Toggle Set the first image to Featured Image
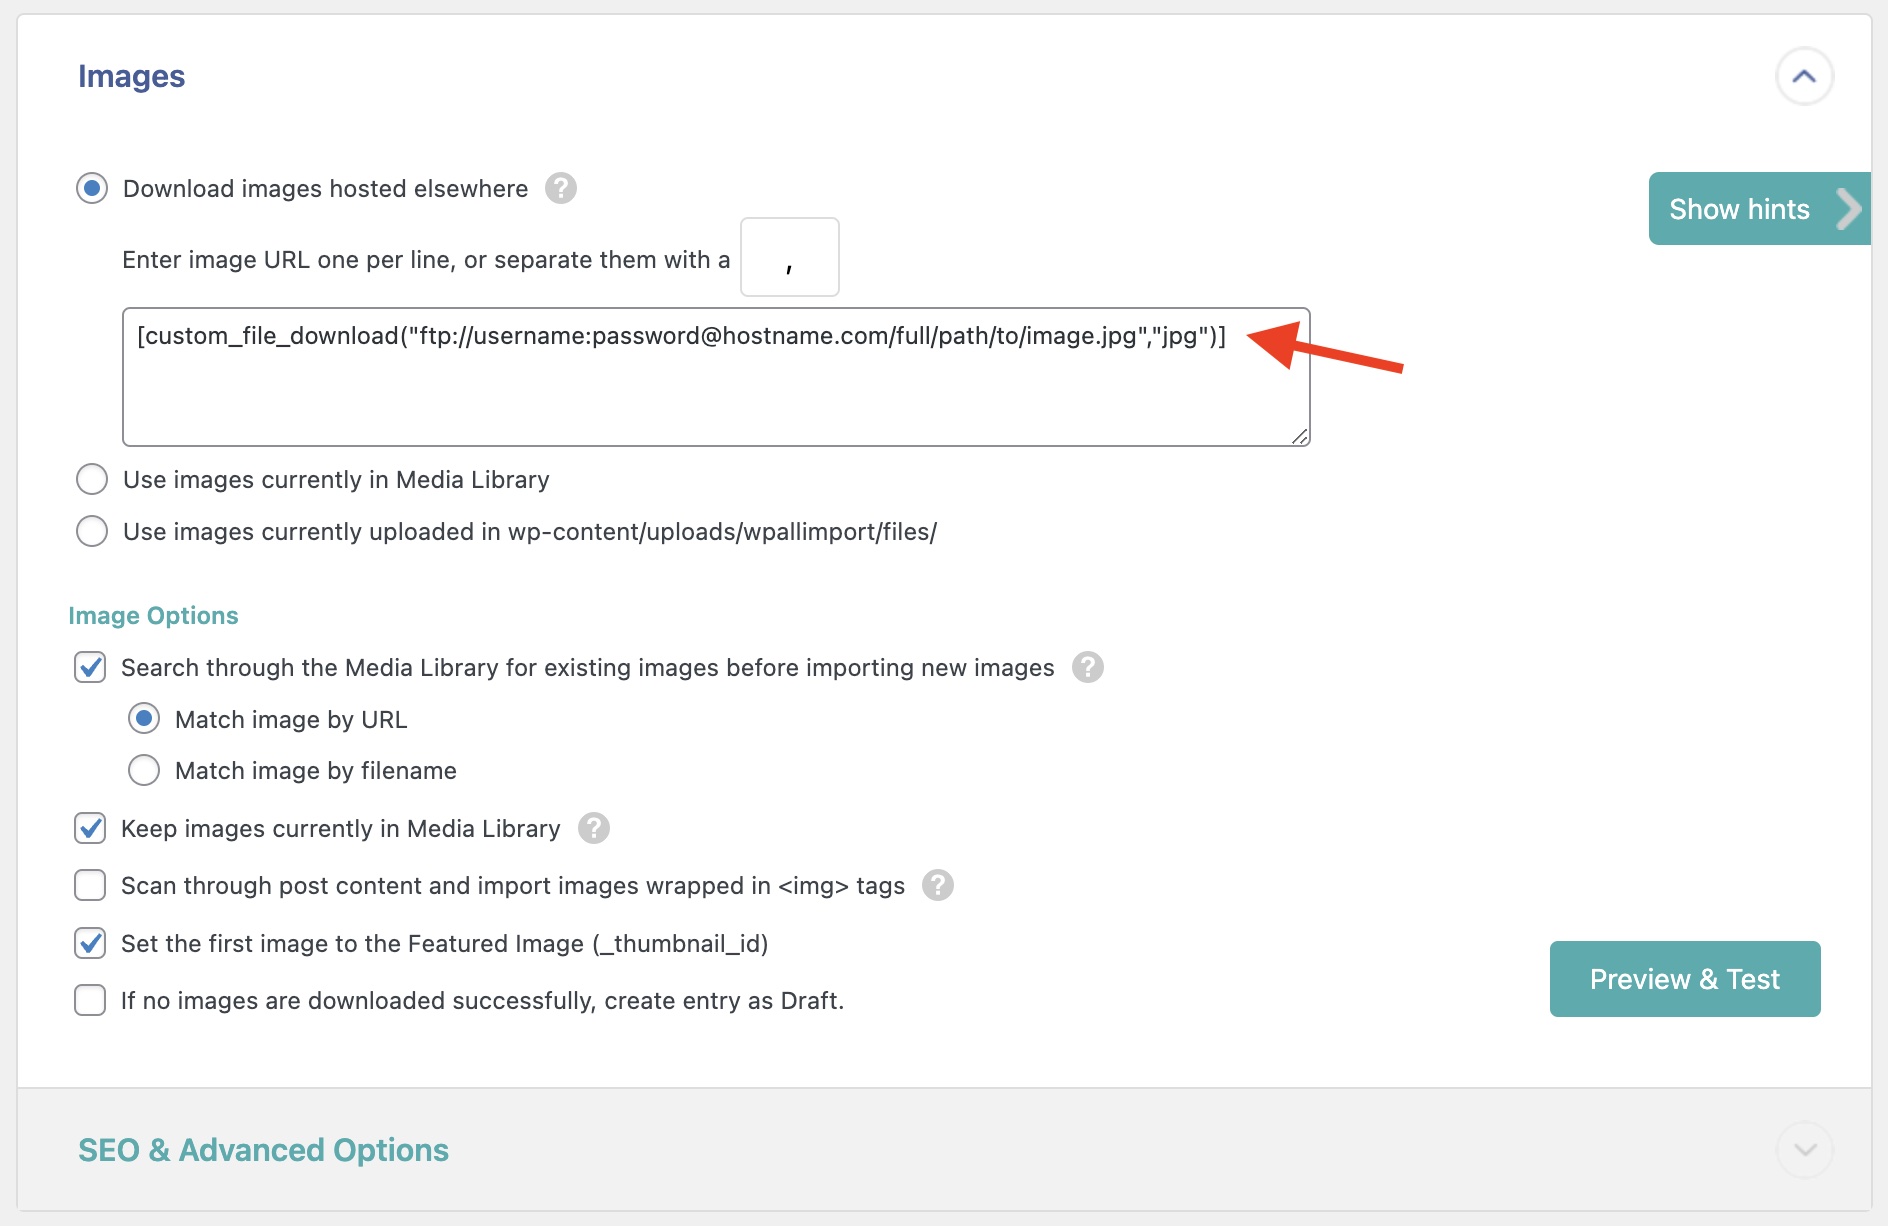The width and height of the screenshot is (1888, 1226). pos(90,943)
